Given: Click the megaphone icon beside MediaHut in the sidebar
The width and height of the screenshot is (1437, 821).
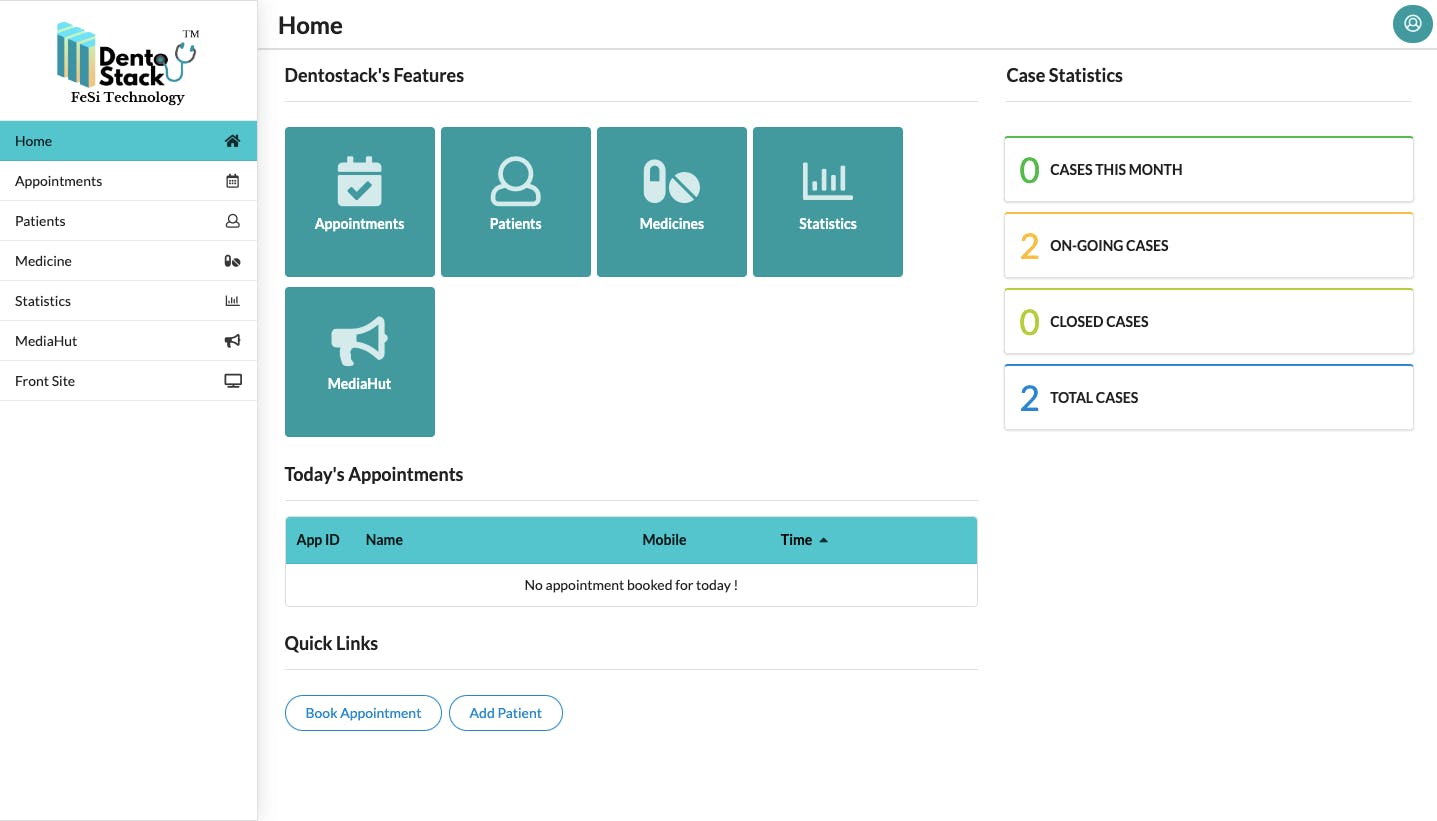Looking at the screenshot, I should coord(232,341).
